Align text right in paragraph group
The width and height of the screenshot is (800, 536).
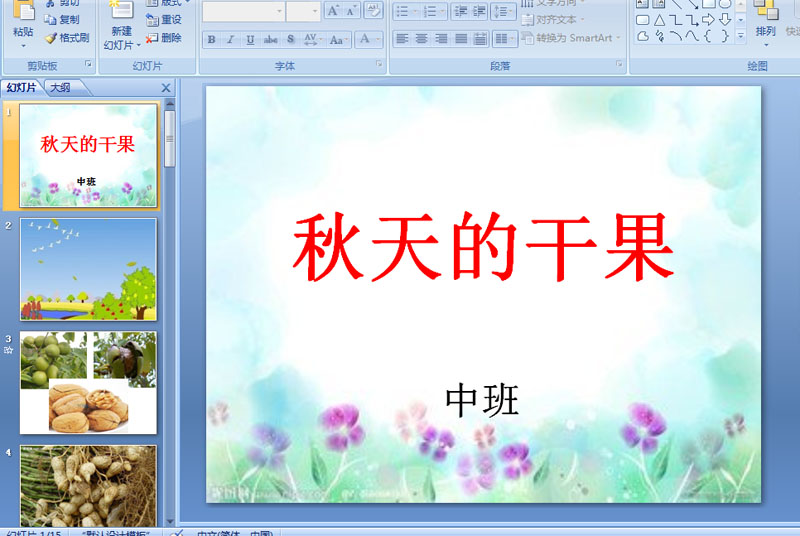click(441, 39)
